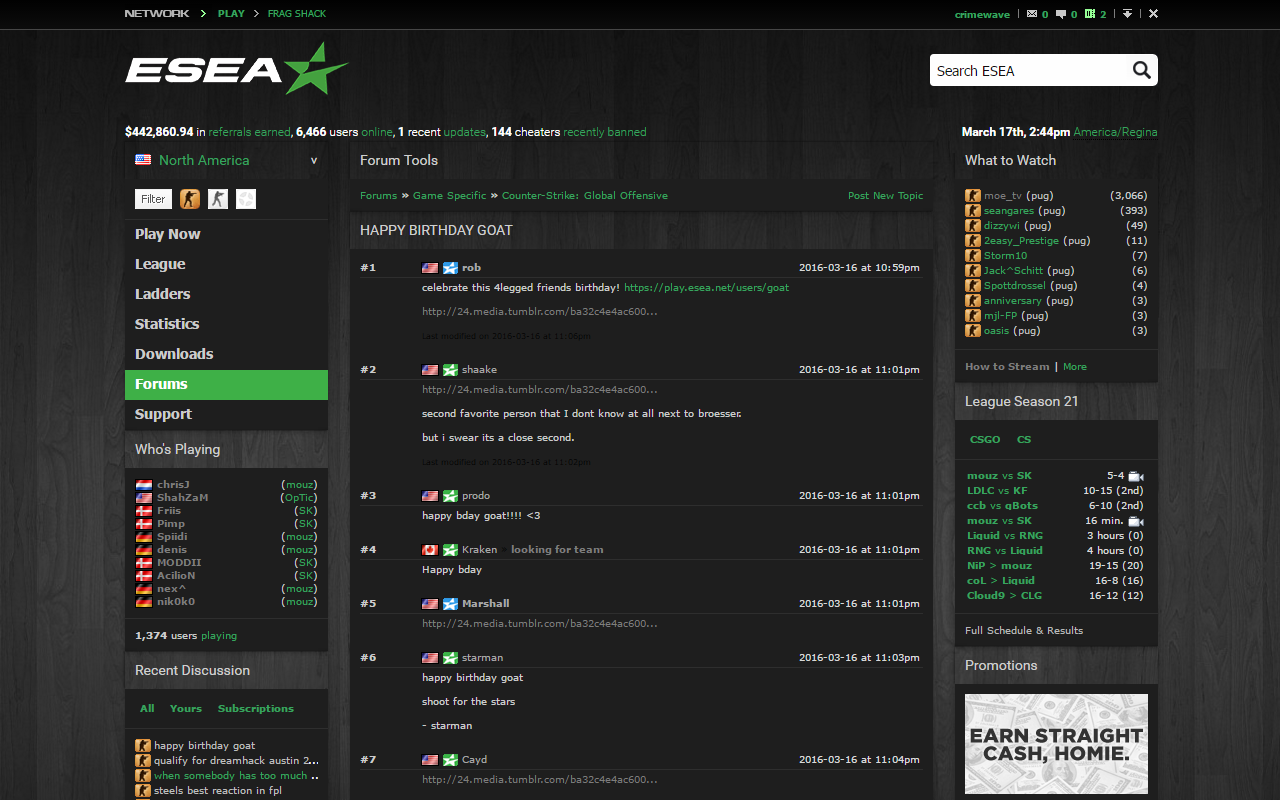Click the More streams link

(x=1075, y=367)
